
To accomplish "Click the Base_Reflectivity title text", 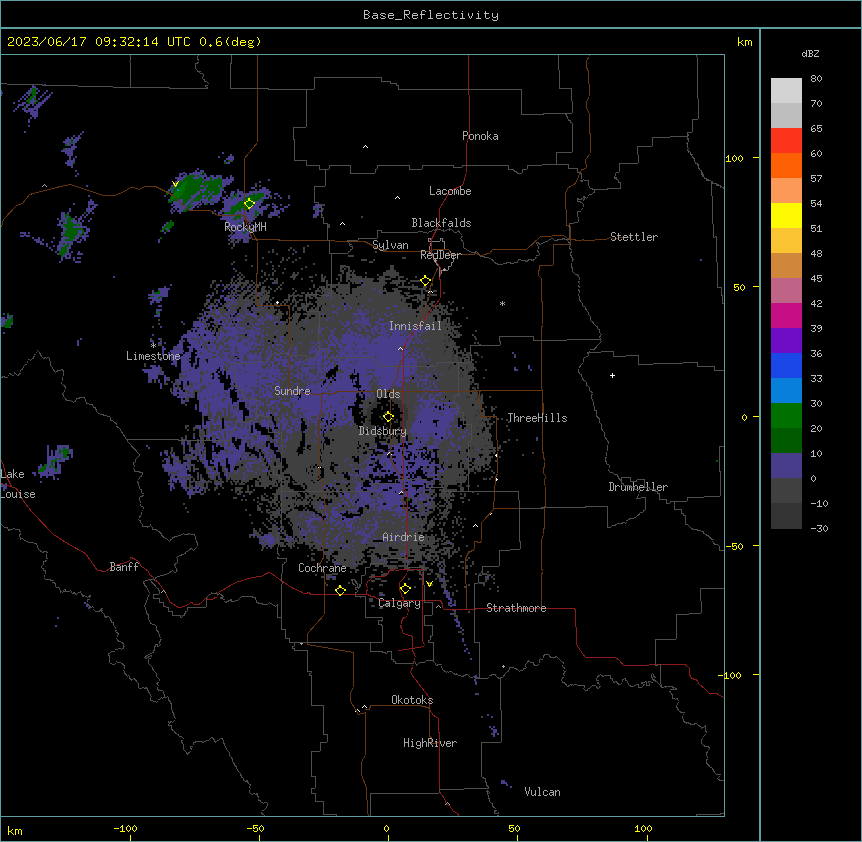I will (431, 15).
